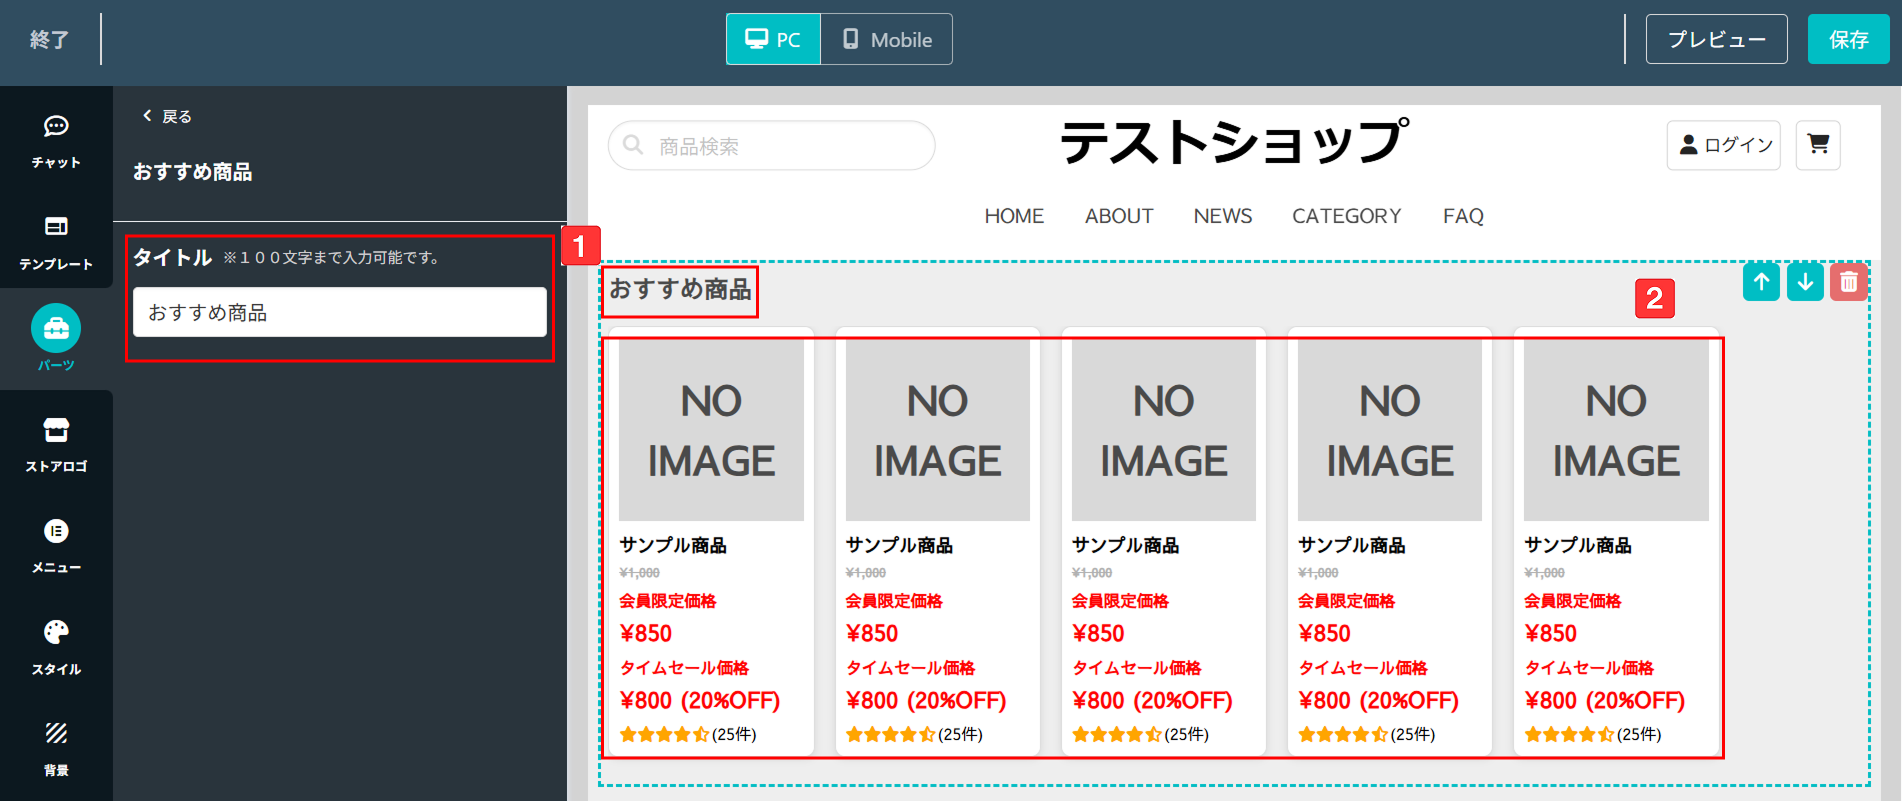Click the shopping cart icon
The height and width of the screenshot is (801, 1902).
tap(1817, 145)
